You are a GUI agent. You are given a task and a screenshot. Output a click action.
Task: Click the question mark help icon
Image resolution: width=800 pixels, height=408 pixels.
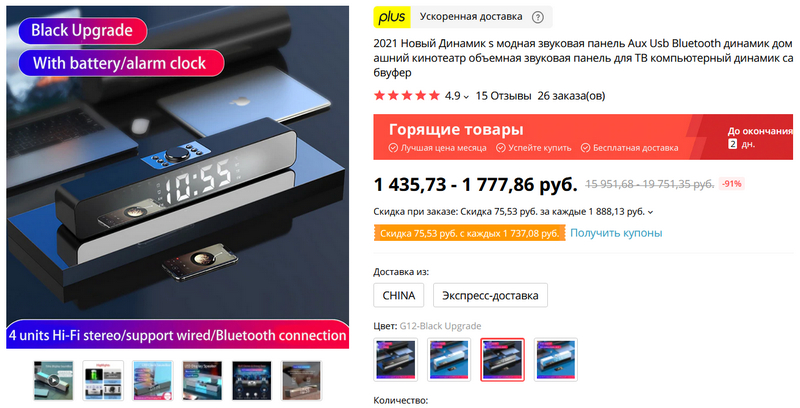[x=537, y=17]
